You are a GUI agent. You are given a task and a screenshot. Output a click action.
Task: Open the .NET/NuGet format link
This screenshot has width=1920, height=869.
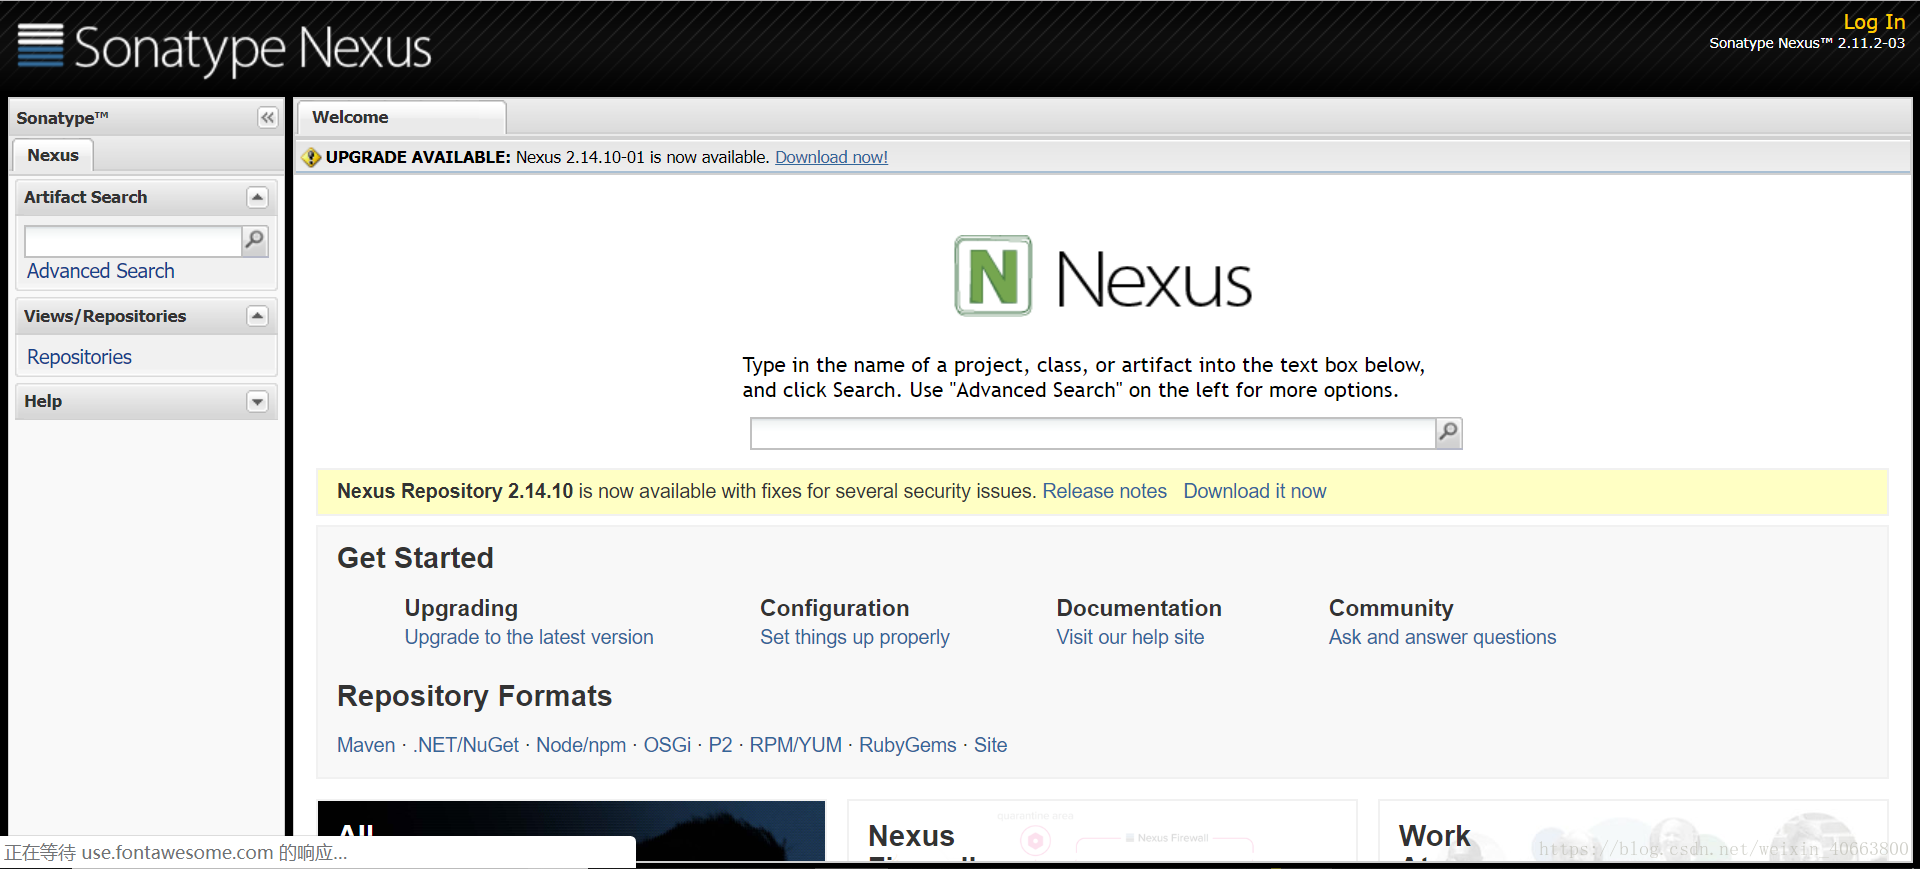466,745
